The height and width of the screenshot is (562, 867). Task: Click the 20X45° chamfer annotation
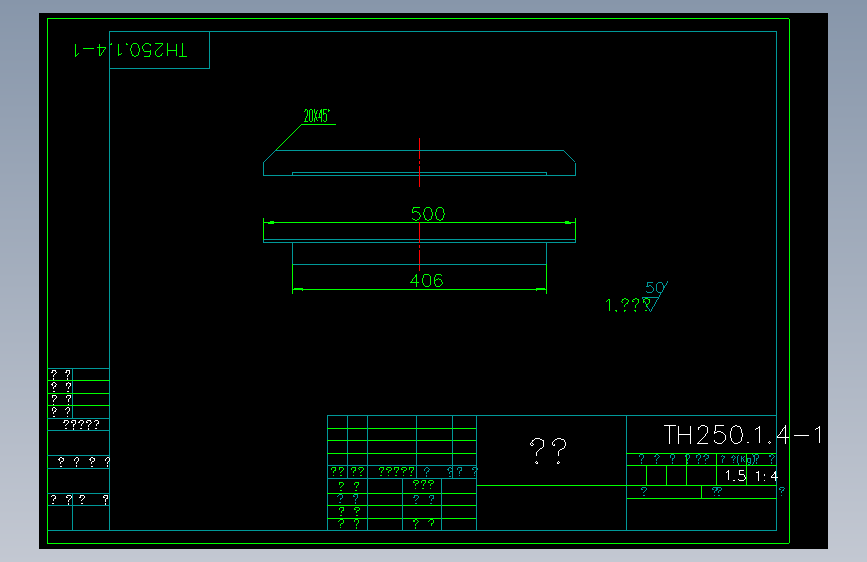click(x=317, y=116)
